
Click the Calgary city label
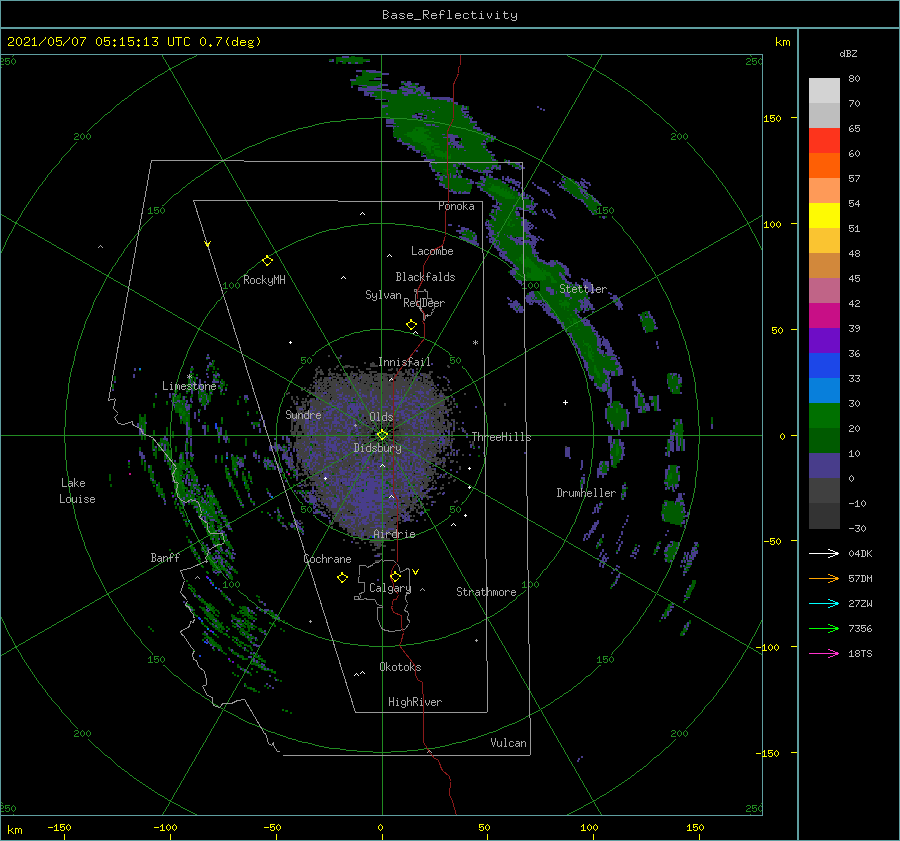[390, 588]
